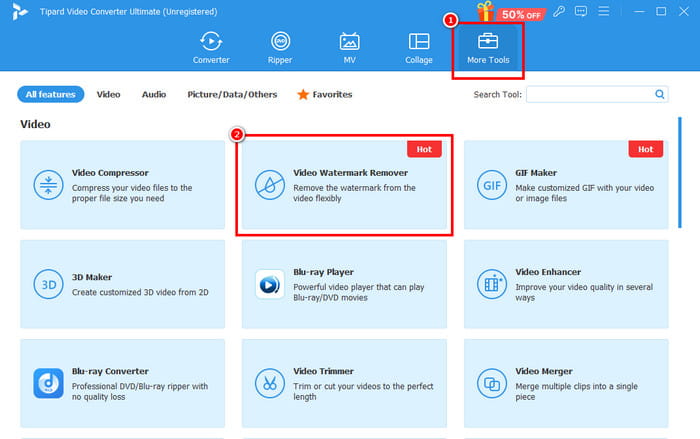The height and width of the screenshot is (439, 700).
Task: Click the search magnifier icon
Action: tap(660, 94)
